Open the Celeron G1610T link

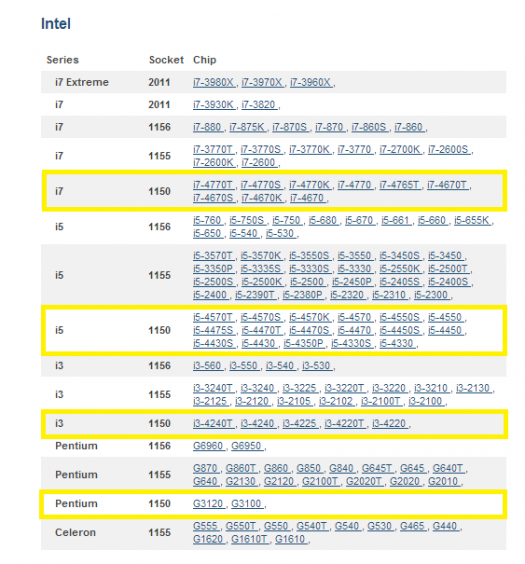point(250,539)
